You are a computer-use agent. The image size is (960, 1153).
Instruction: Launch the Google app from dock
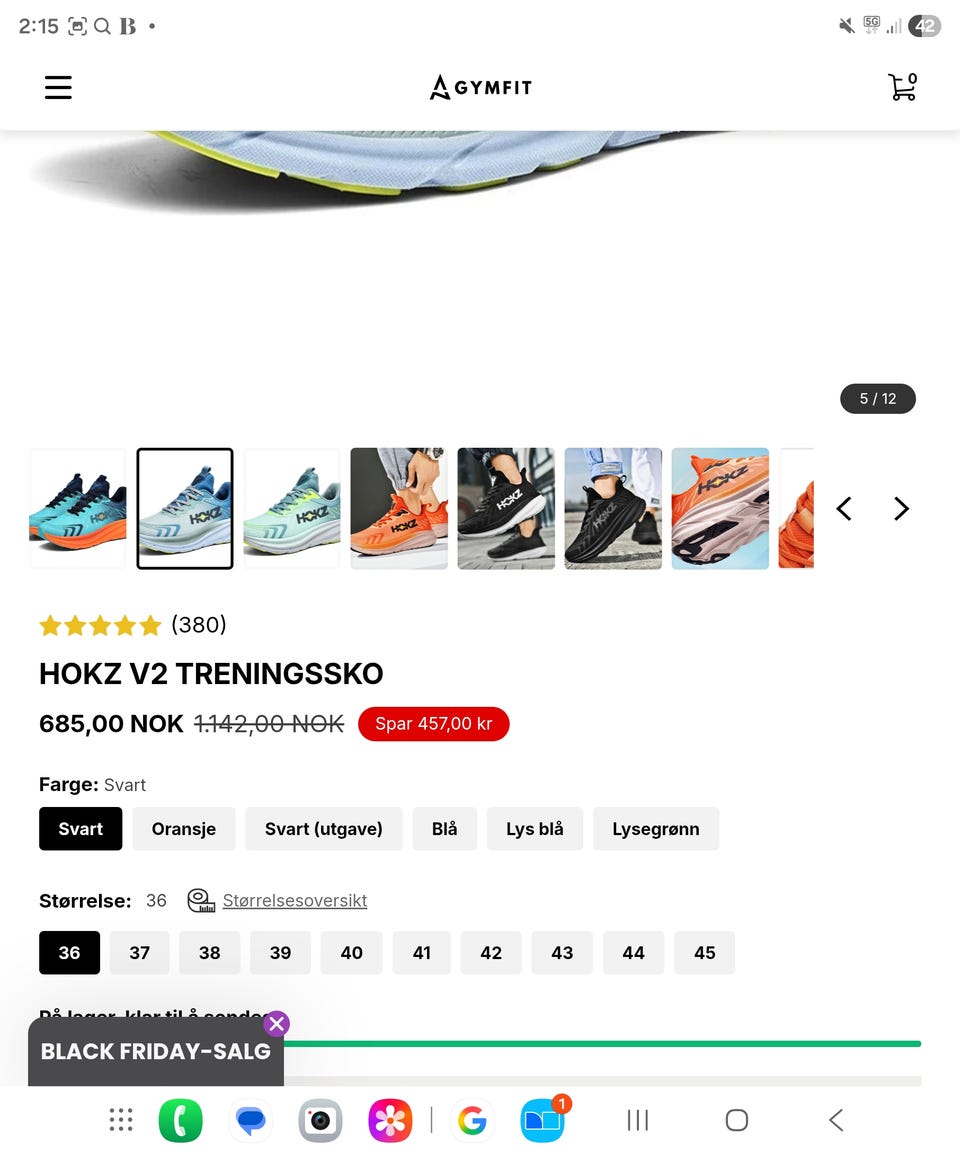(x=472, y=1121)
